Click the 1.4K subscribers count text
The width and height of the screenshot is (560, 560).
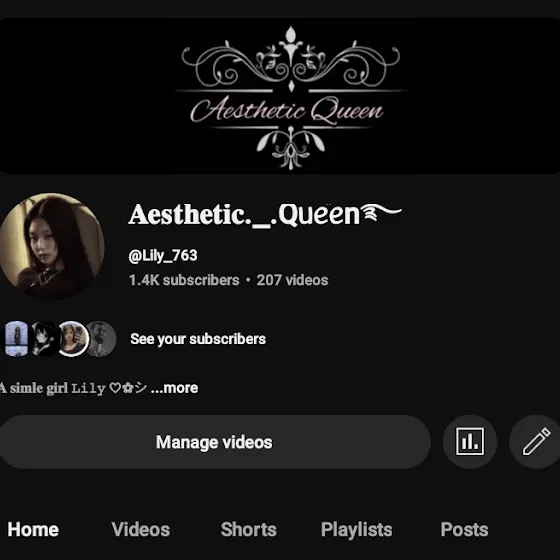184,280
